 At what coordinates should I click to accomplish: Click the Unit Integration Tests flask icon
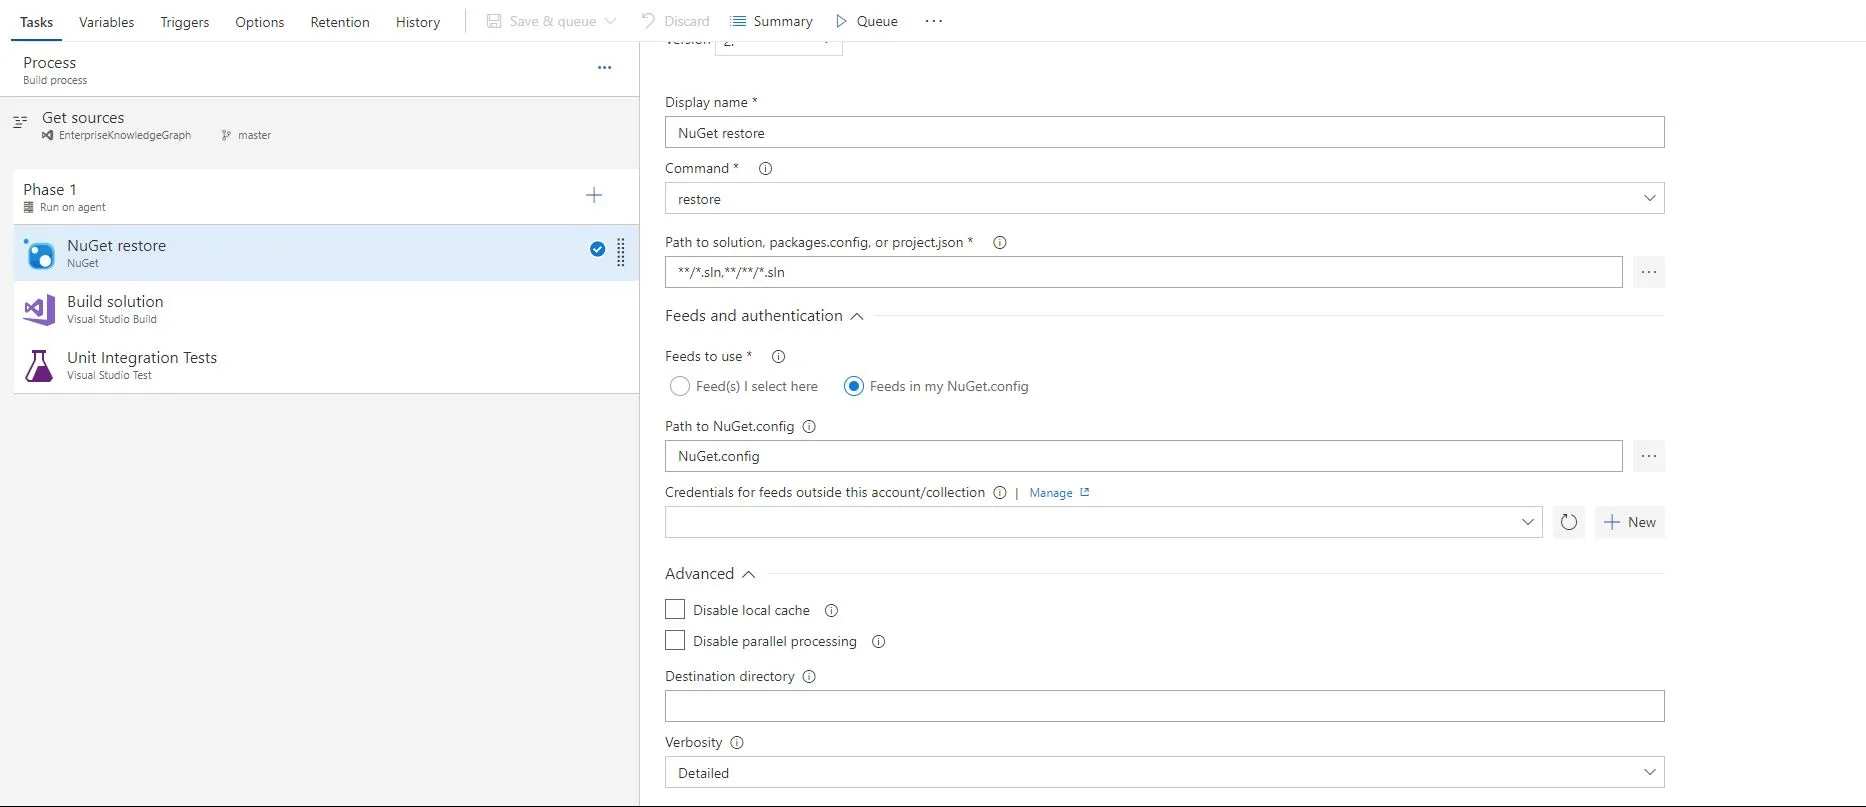pos(40,366)
